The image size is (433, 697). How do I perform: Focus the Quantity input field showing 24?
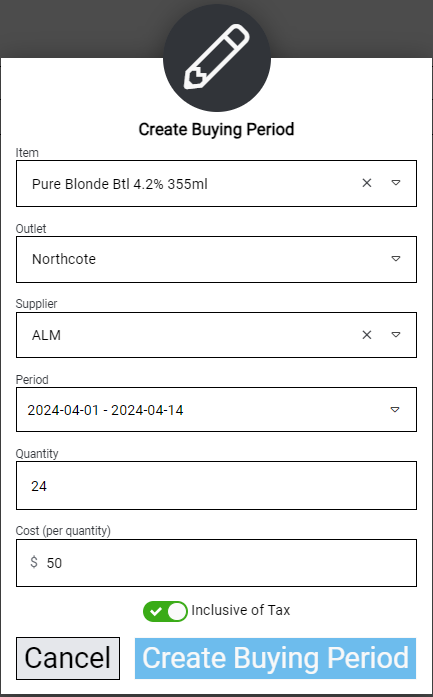pos(216,485)
